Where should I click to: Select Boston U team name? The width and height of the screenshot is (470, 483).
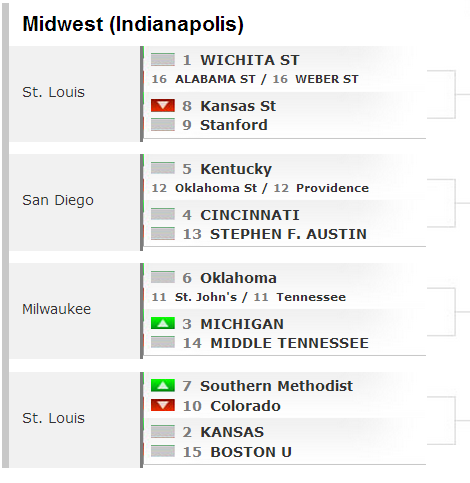(x=251, y=452)
